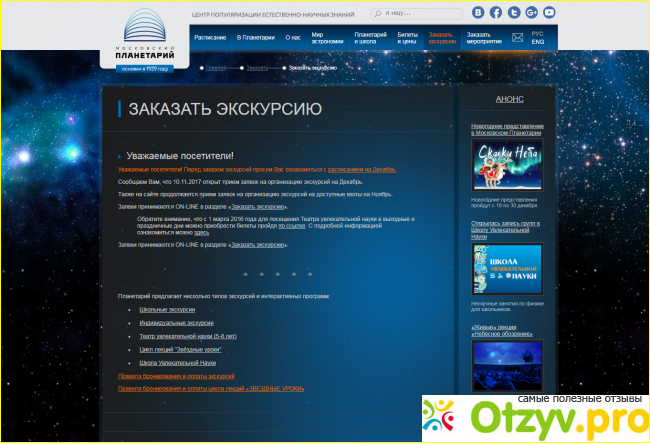Type in the 'Я ищу...' search field

[x=420, y=13]
